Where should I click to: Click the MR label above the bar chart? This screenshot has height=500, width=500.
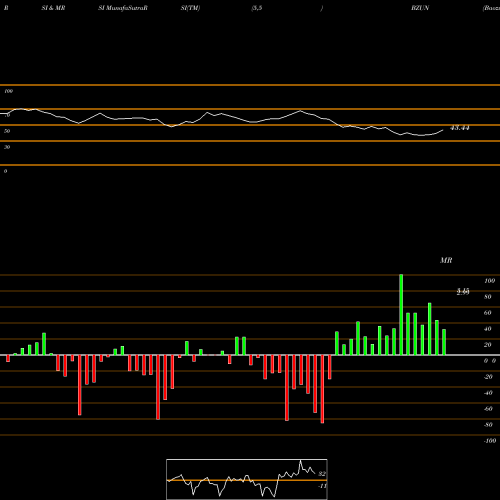click(446, 260)
